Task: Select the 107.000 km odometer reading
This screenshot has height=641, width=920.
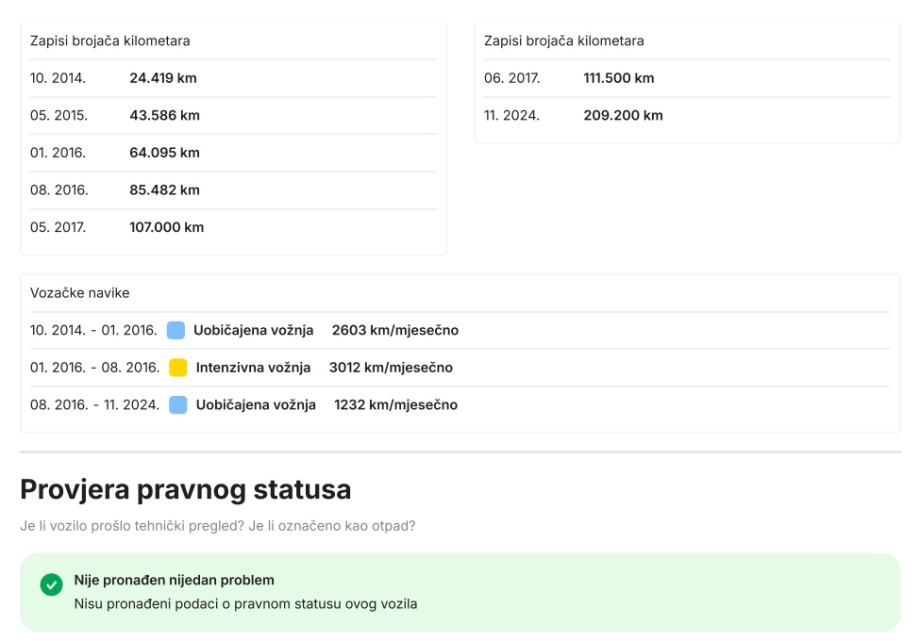Action: point(166,227)
